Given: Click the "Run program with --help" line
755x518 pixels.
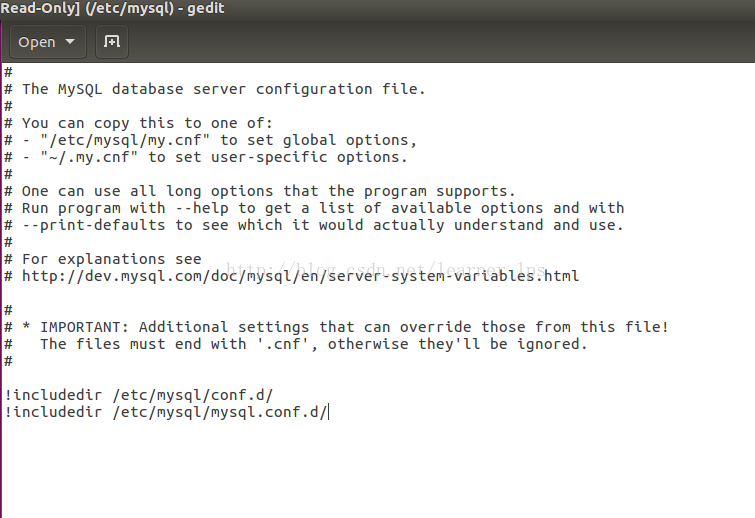Looking at the screenshot, I should pos(320,208).
